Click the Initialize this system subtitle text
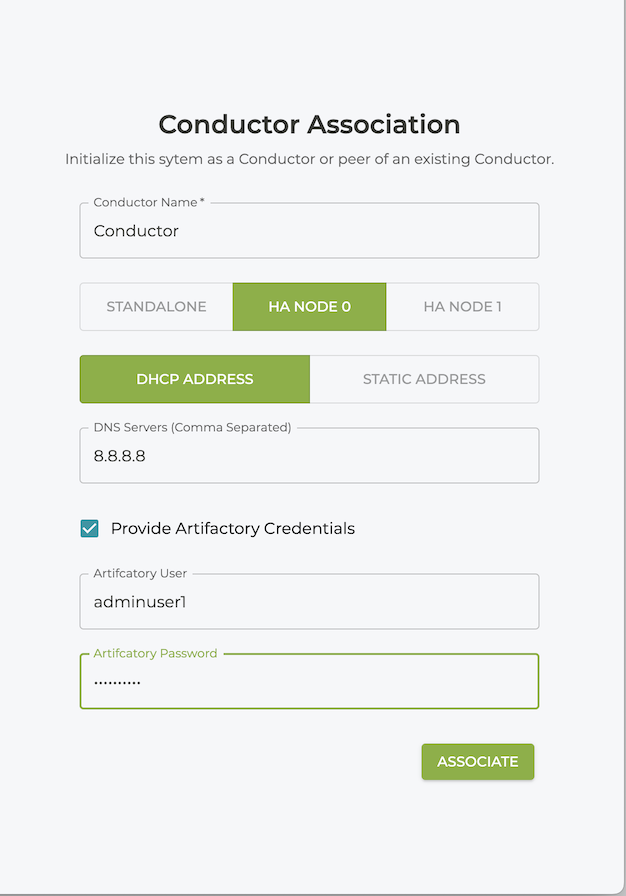The image size is (626, 896). pos(309,159)
